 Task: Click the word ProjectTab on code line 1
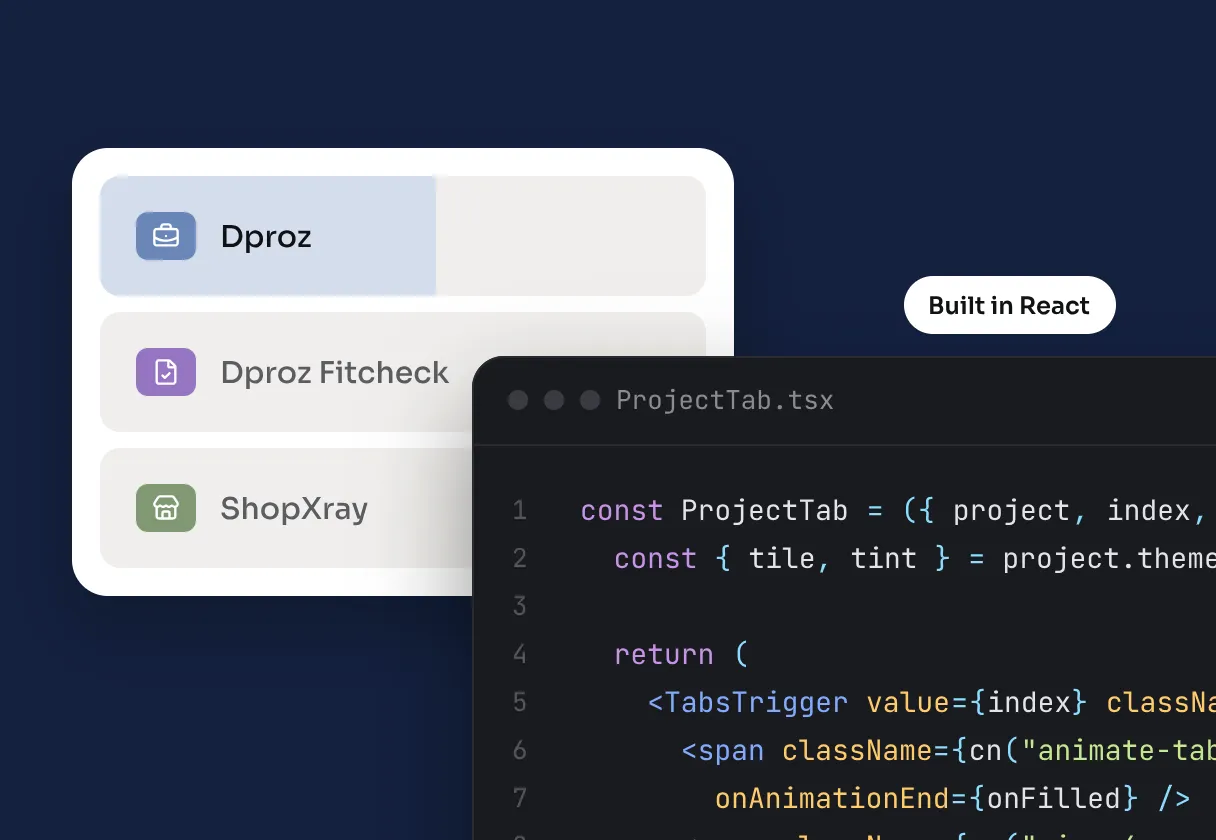tap(765, 511)
